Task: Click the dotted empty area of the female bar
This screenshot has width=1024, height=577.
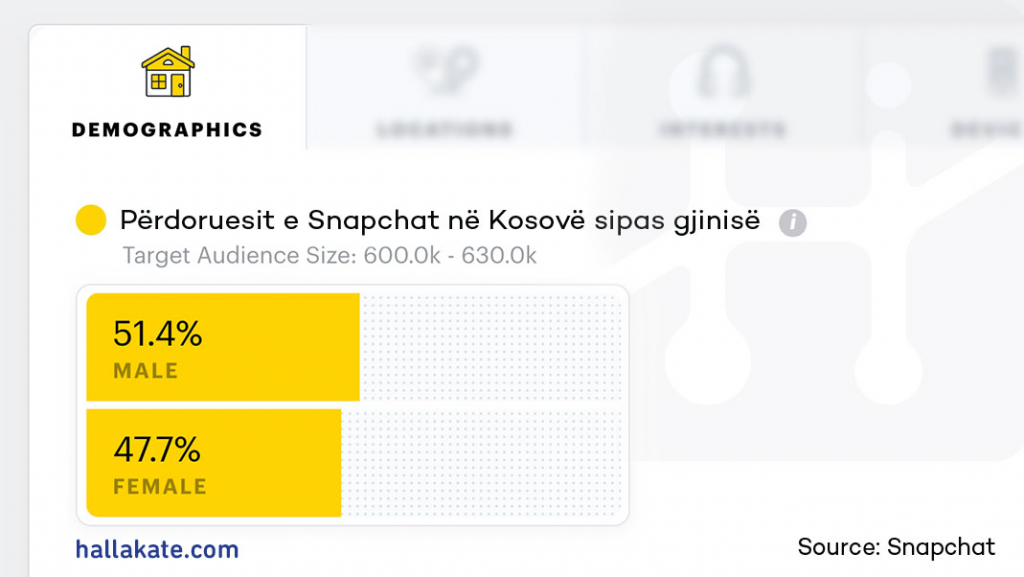Action: (x=482, y=463)
